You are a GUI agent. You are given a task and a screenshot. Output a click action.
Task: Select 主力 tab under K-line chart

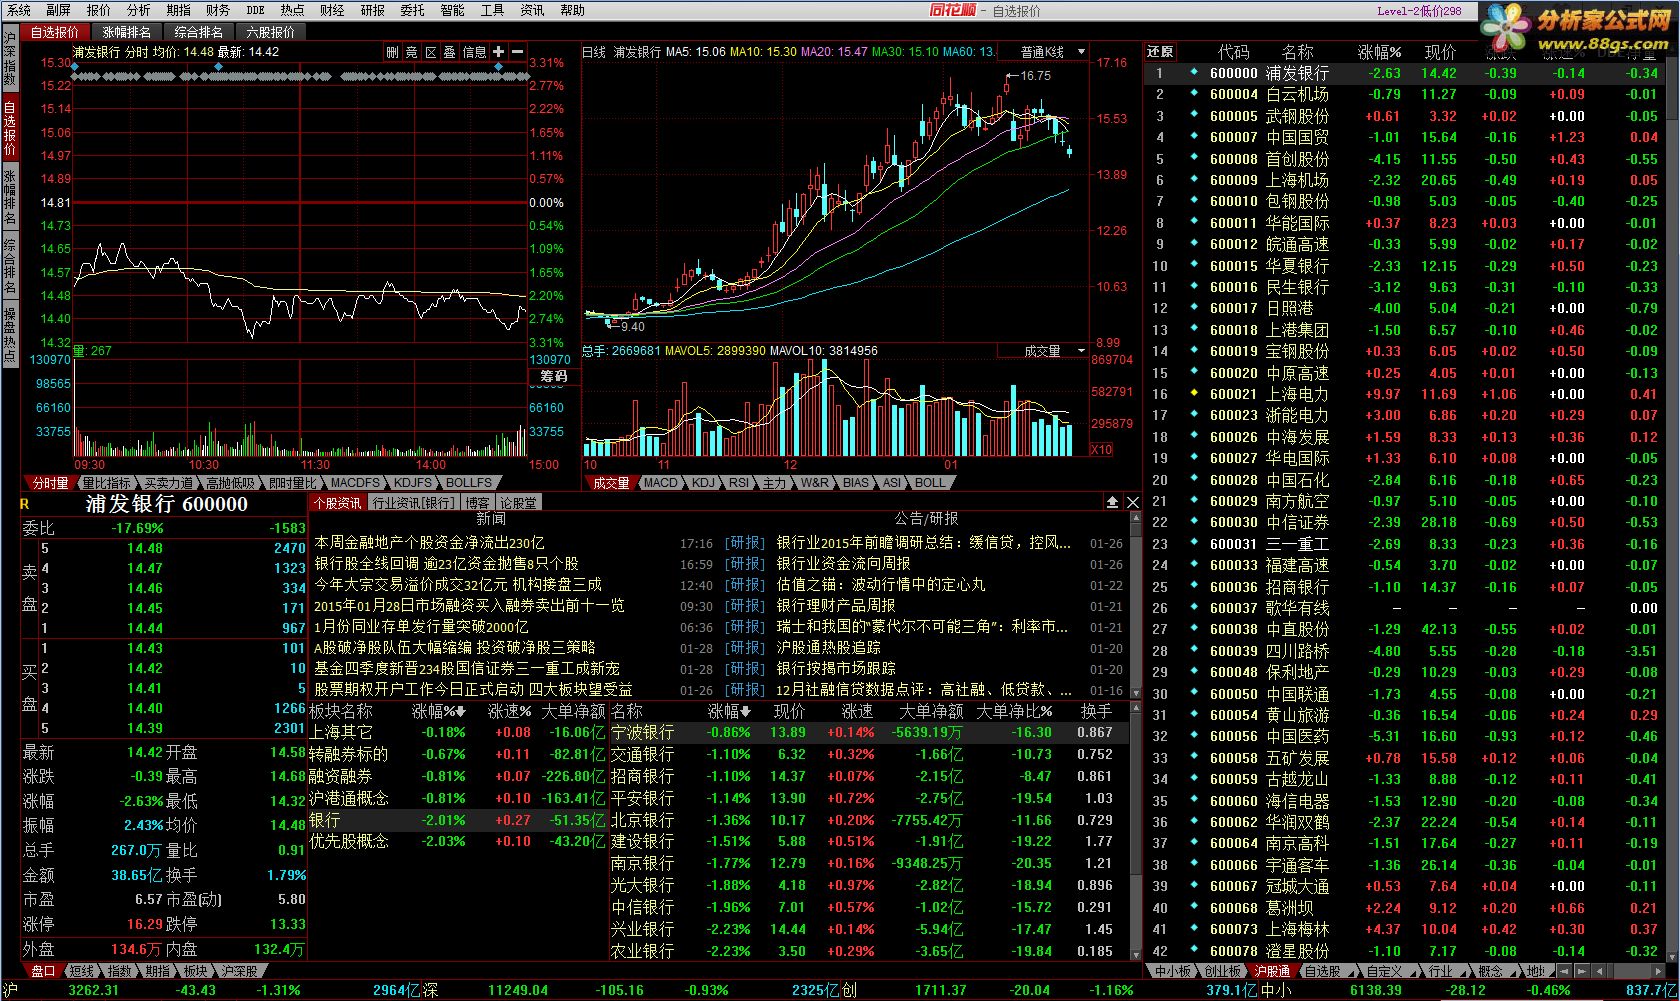(774, 483)
